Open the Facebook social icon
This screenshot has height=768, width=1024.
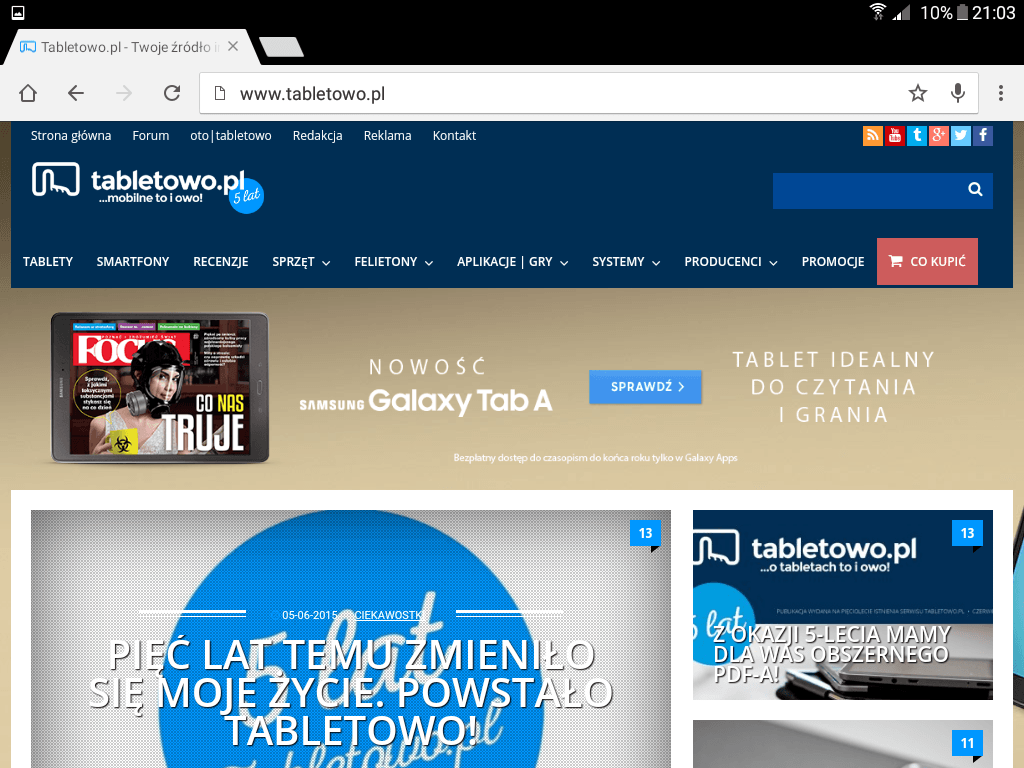coord(983,136)
